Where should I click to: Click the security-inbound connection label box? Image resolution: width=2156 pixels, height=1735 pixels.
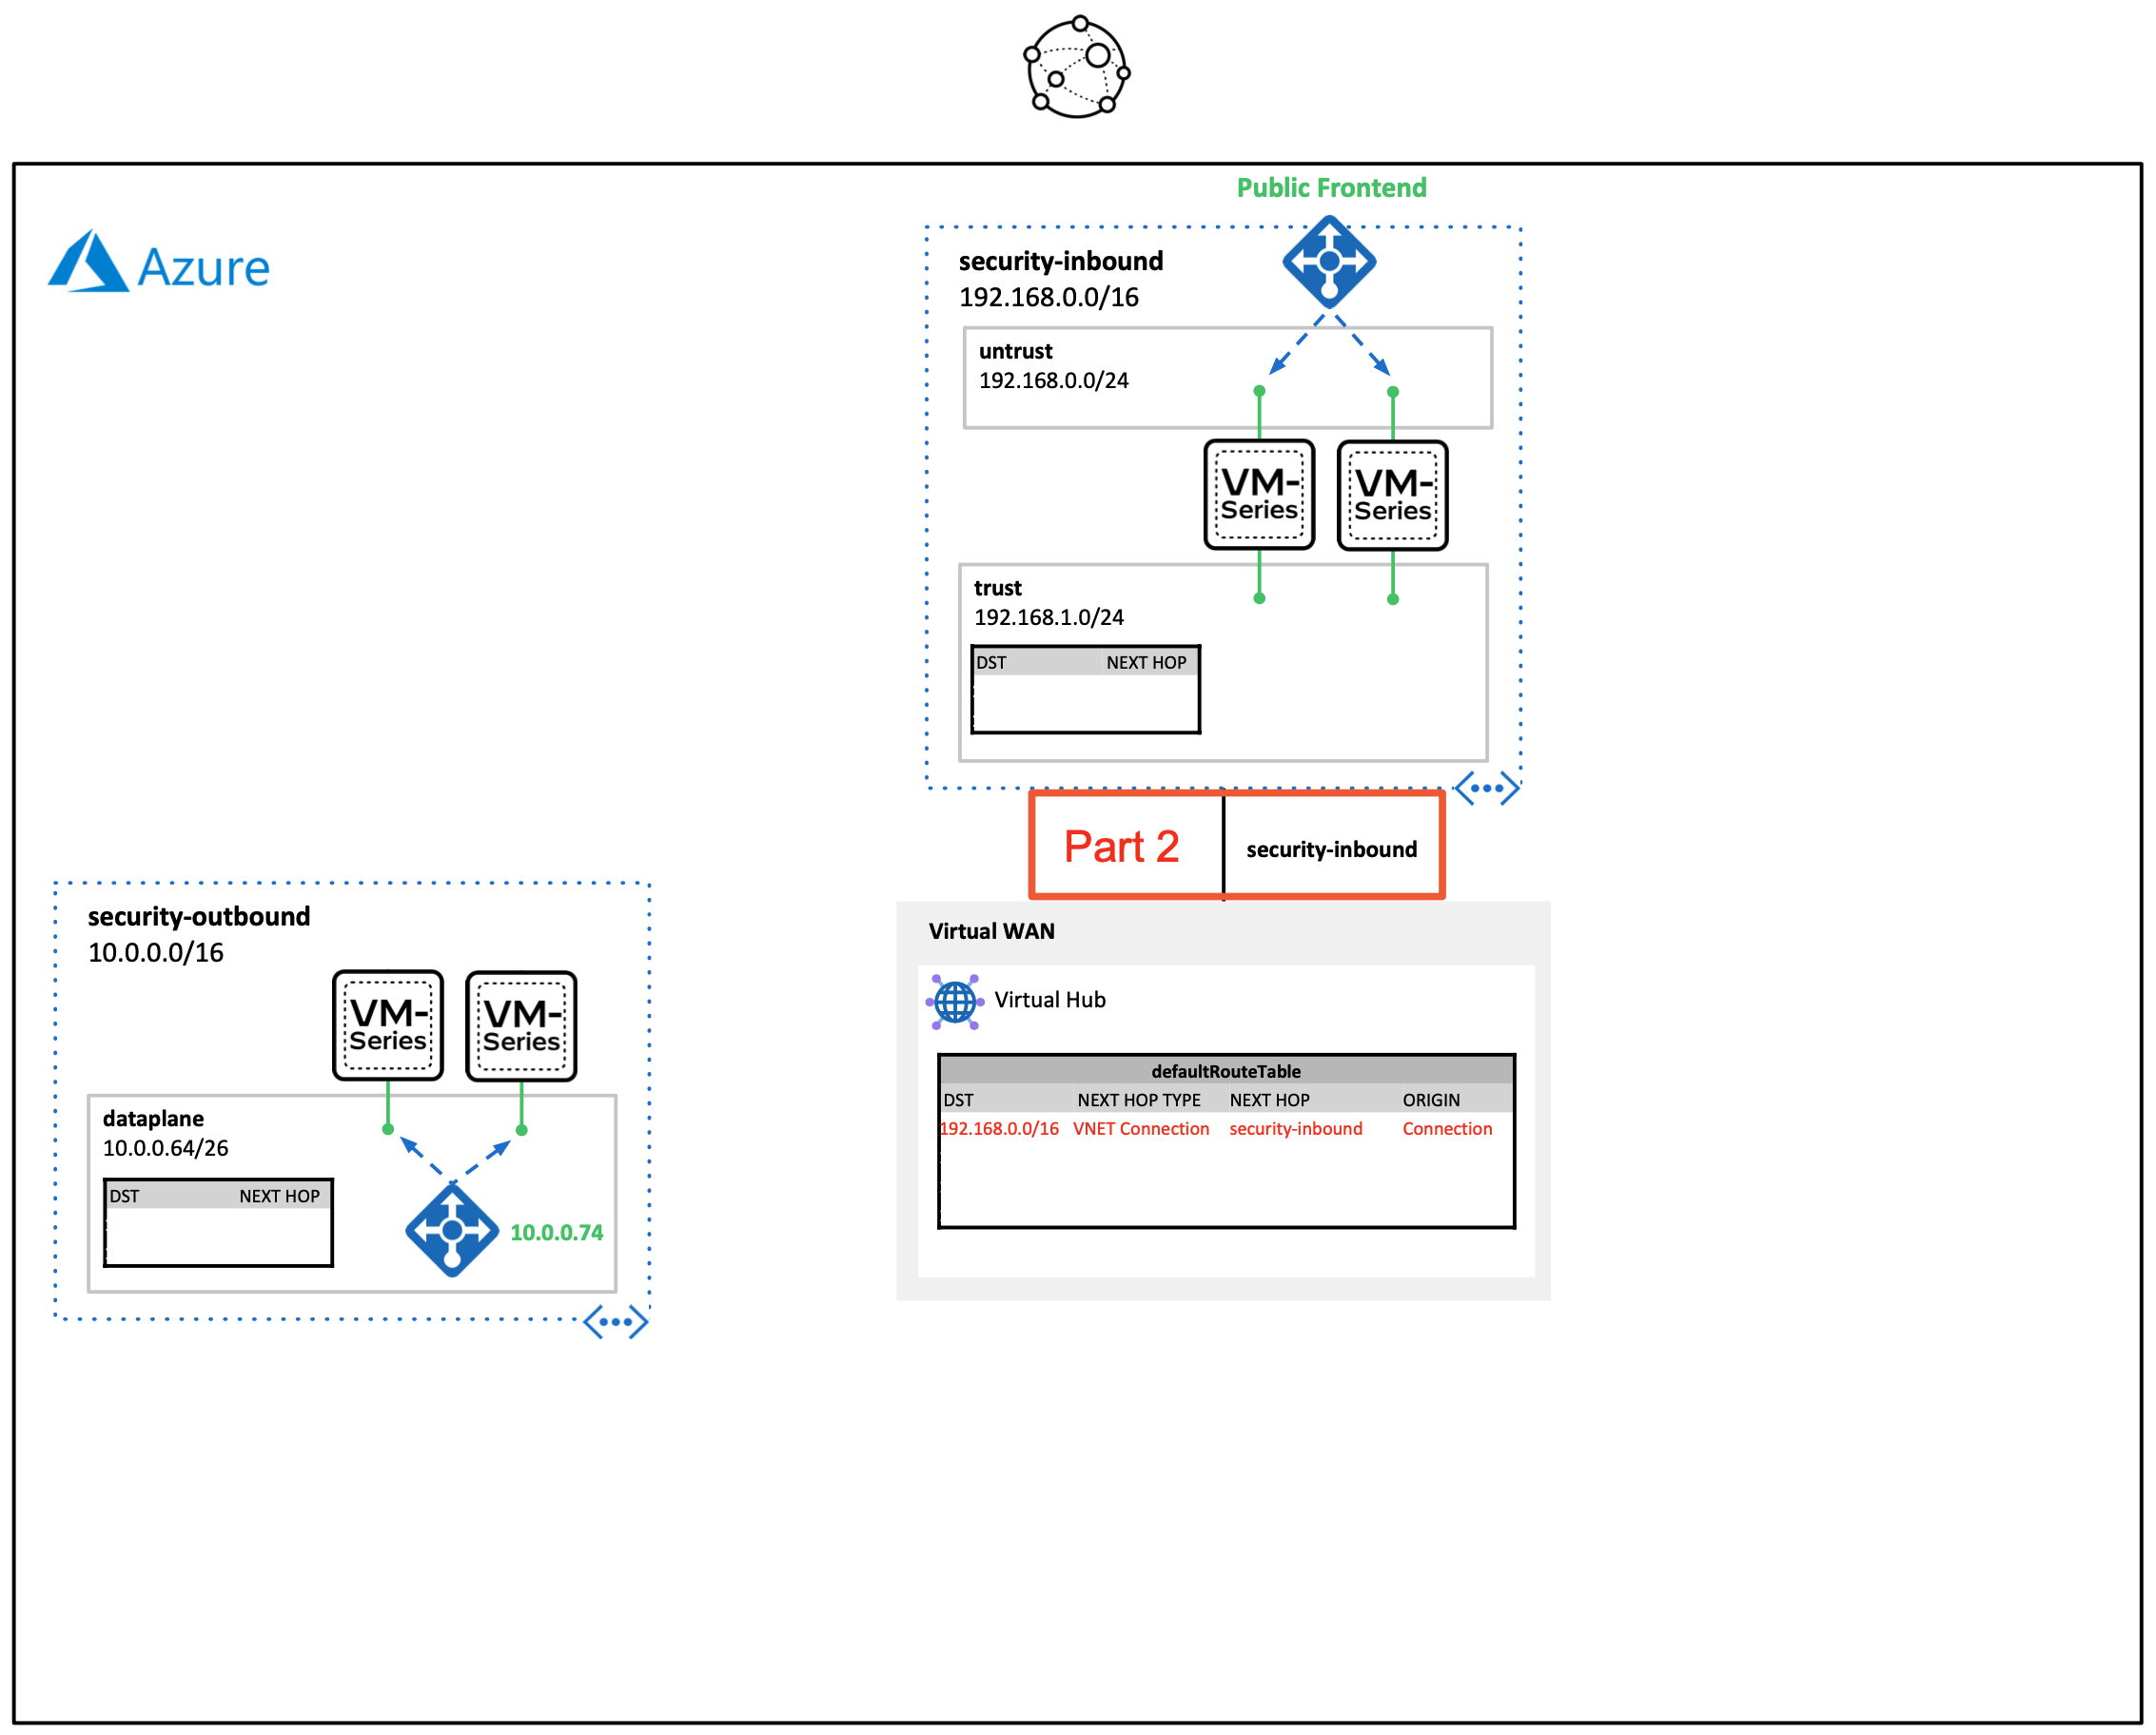click(1331, 849)
